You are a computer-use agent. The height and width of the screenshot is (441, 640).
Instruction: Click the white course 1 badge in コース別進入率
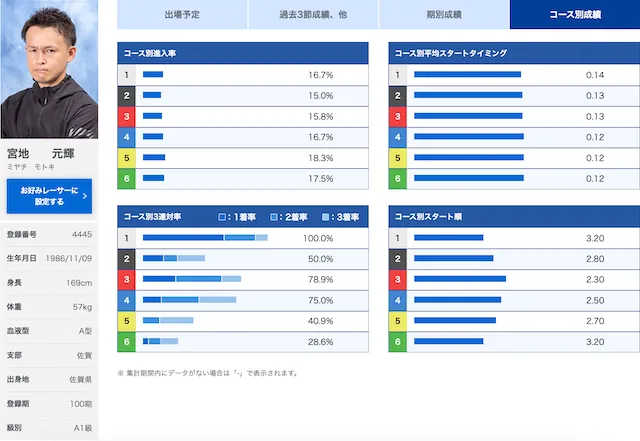(x=126, y=75)
